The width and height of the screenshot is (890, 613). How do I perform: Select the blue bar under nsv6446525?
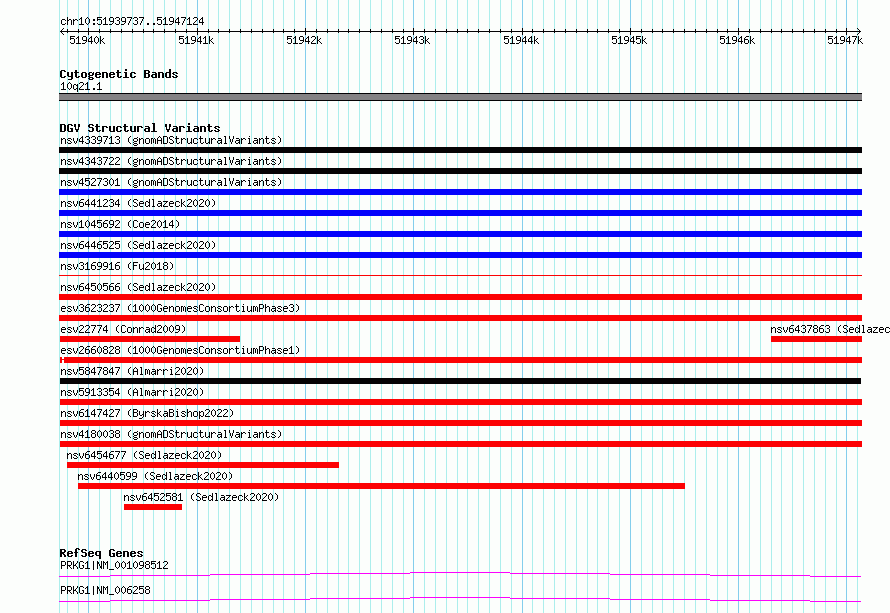460,255
